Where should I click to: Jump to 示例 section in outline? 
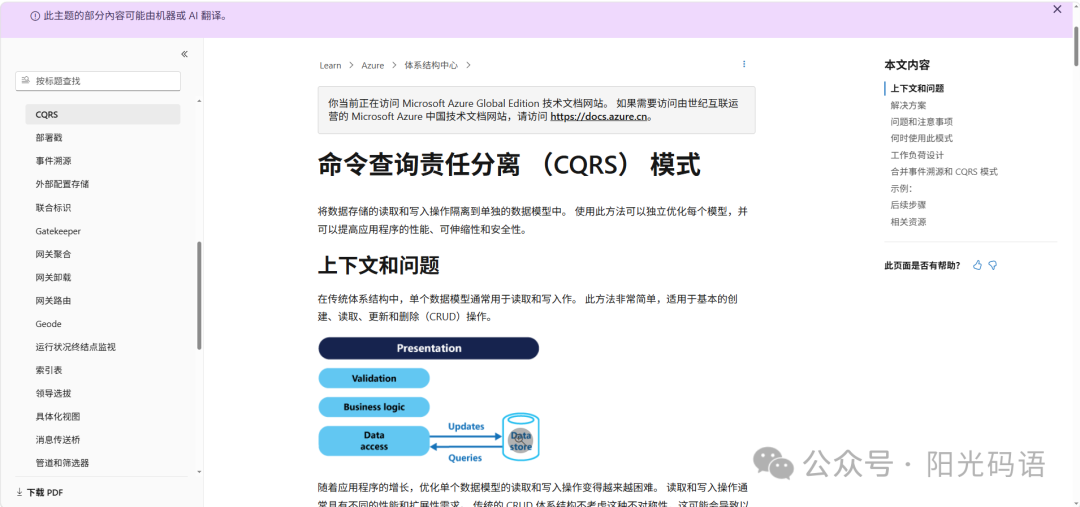901,188
